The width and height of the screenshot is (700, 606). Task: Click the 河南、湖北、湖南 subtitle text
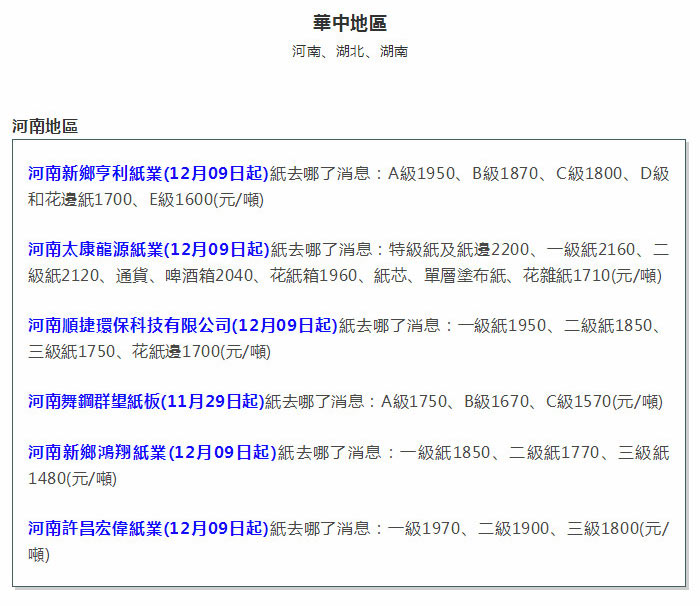tap(350, 51)
